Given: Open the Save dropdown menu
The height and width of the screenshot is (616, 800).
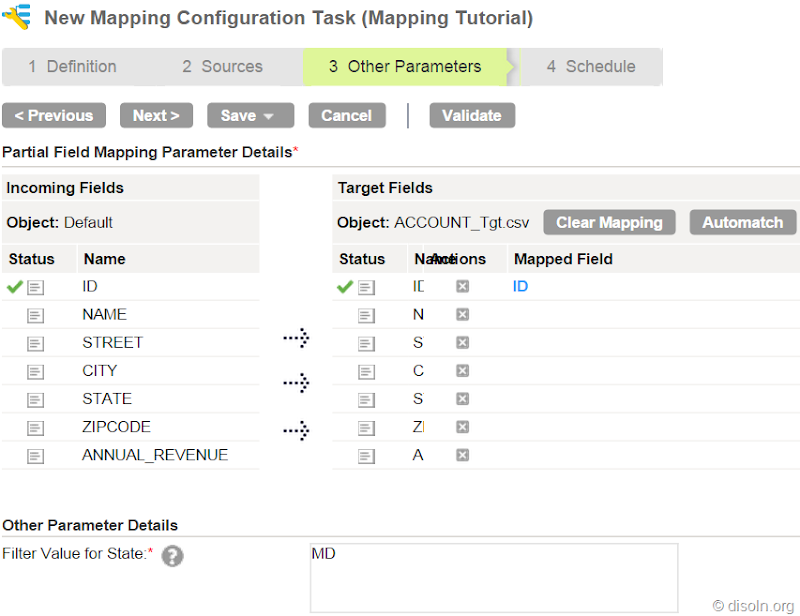Looking at the screenshot, I should pyautogui.click(x=250, y=116).
